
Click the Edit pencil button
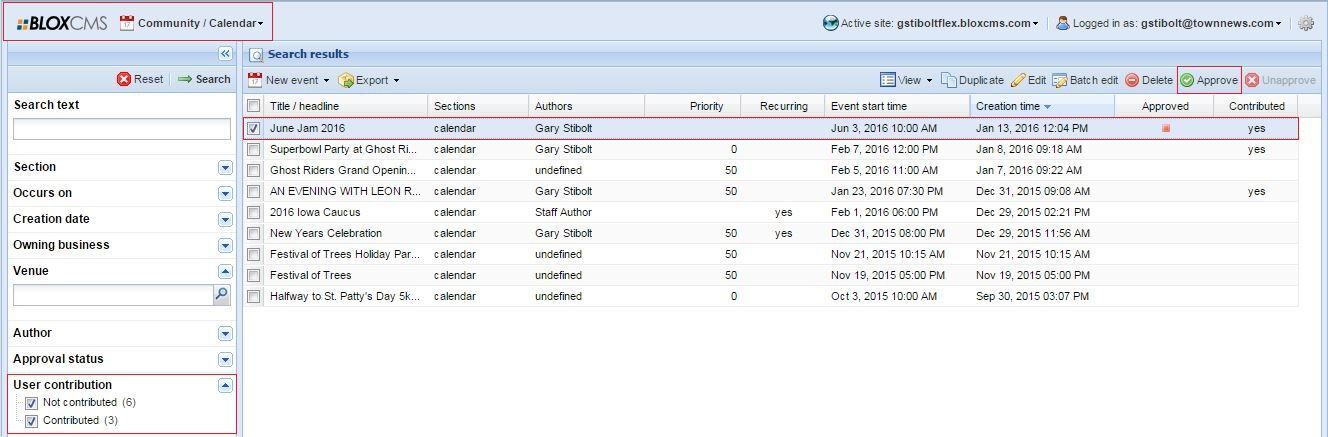pyautogui.click(x=1028, y=80)
